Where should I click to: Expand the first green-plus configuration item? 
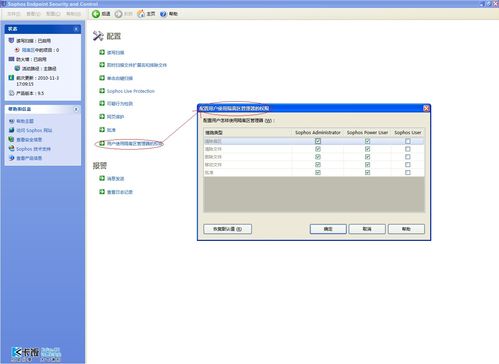click(x=102, y=52)
